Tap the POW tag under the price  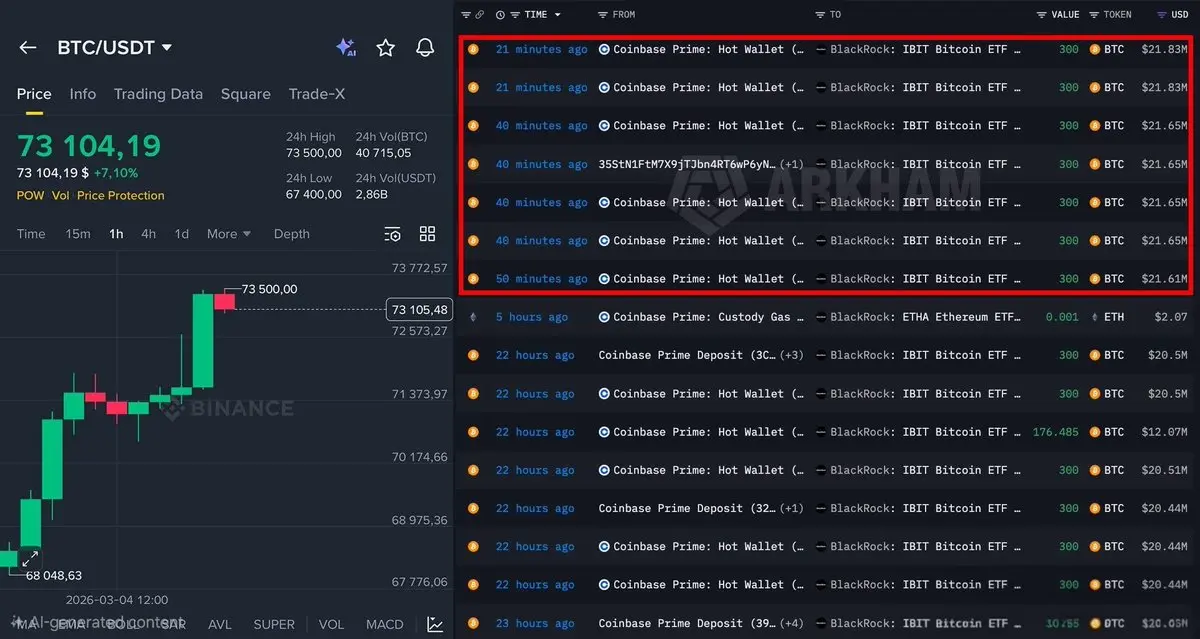click(x=30, y=196)
